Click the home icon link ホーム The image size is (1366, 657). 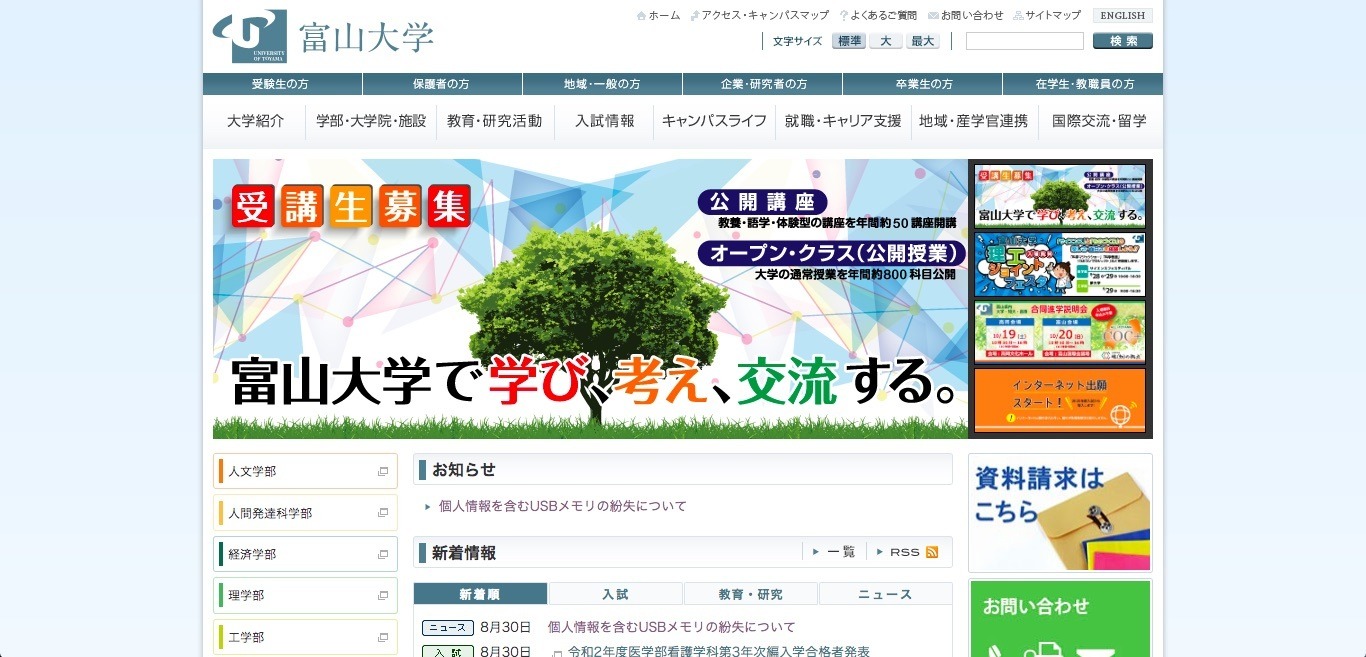click(x=658, y=16)
